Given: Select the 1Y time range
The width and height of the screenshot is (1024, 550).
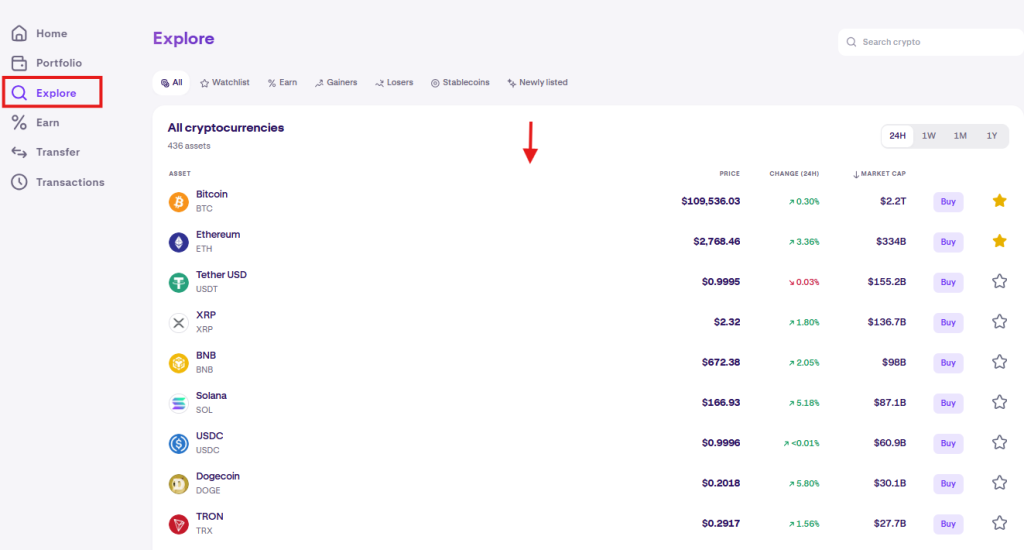Looking at the screenshot, I should [991, 136].
